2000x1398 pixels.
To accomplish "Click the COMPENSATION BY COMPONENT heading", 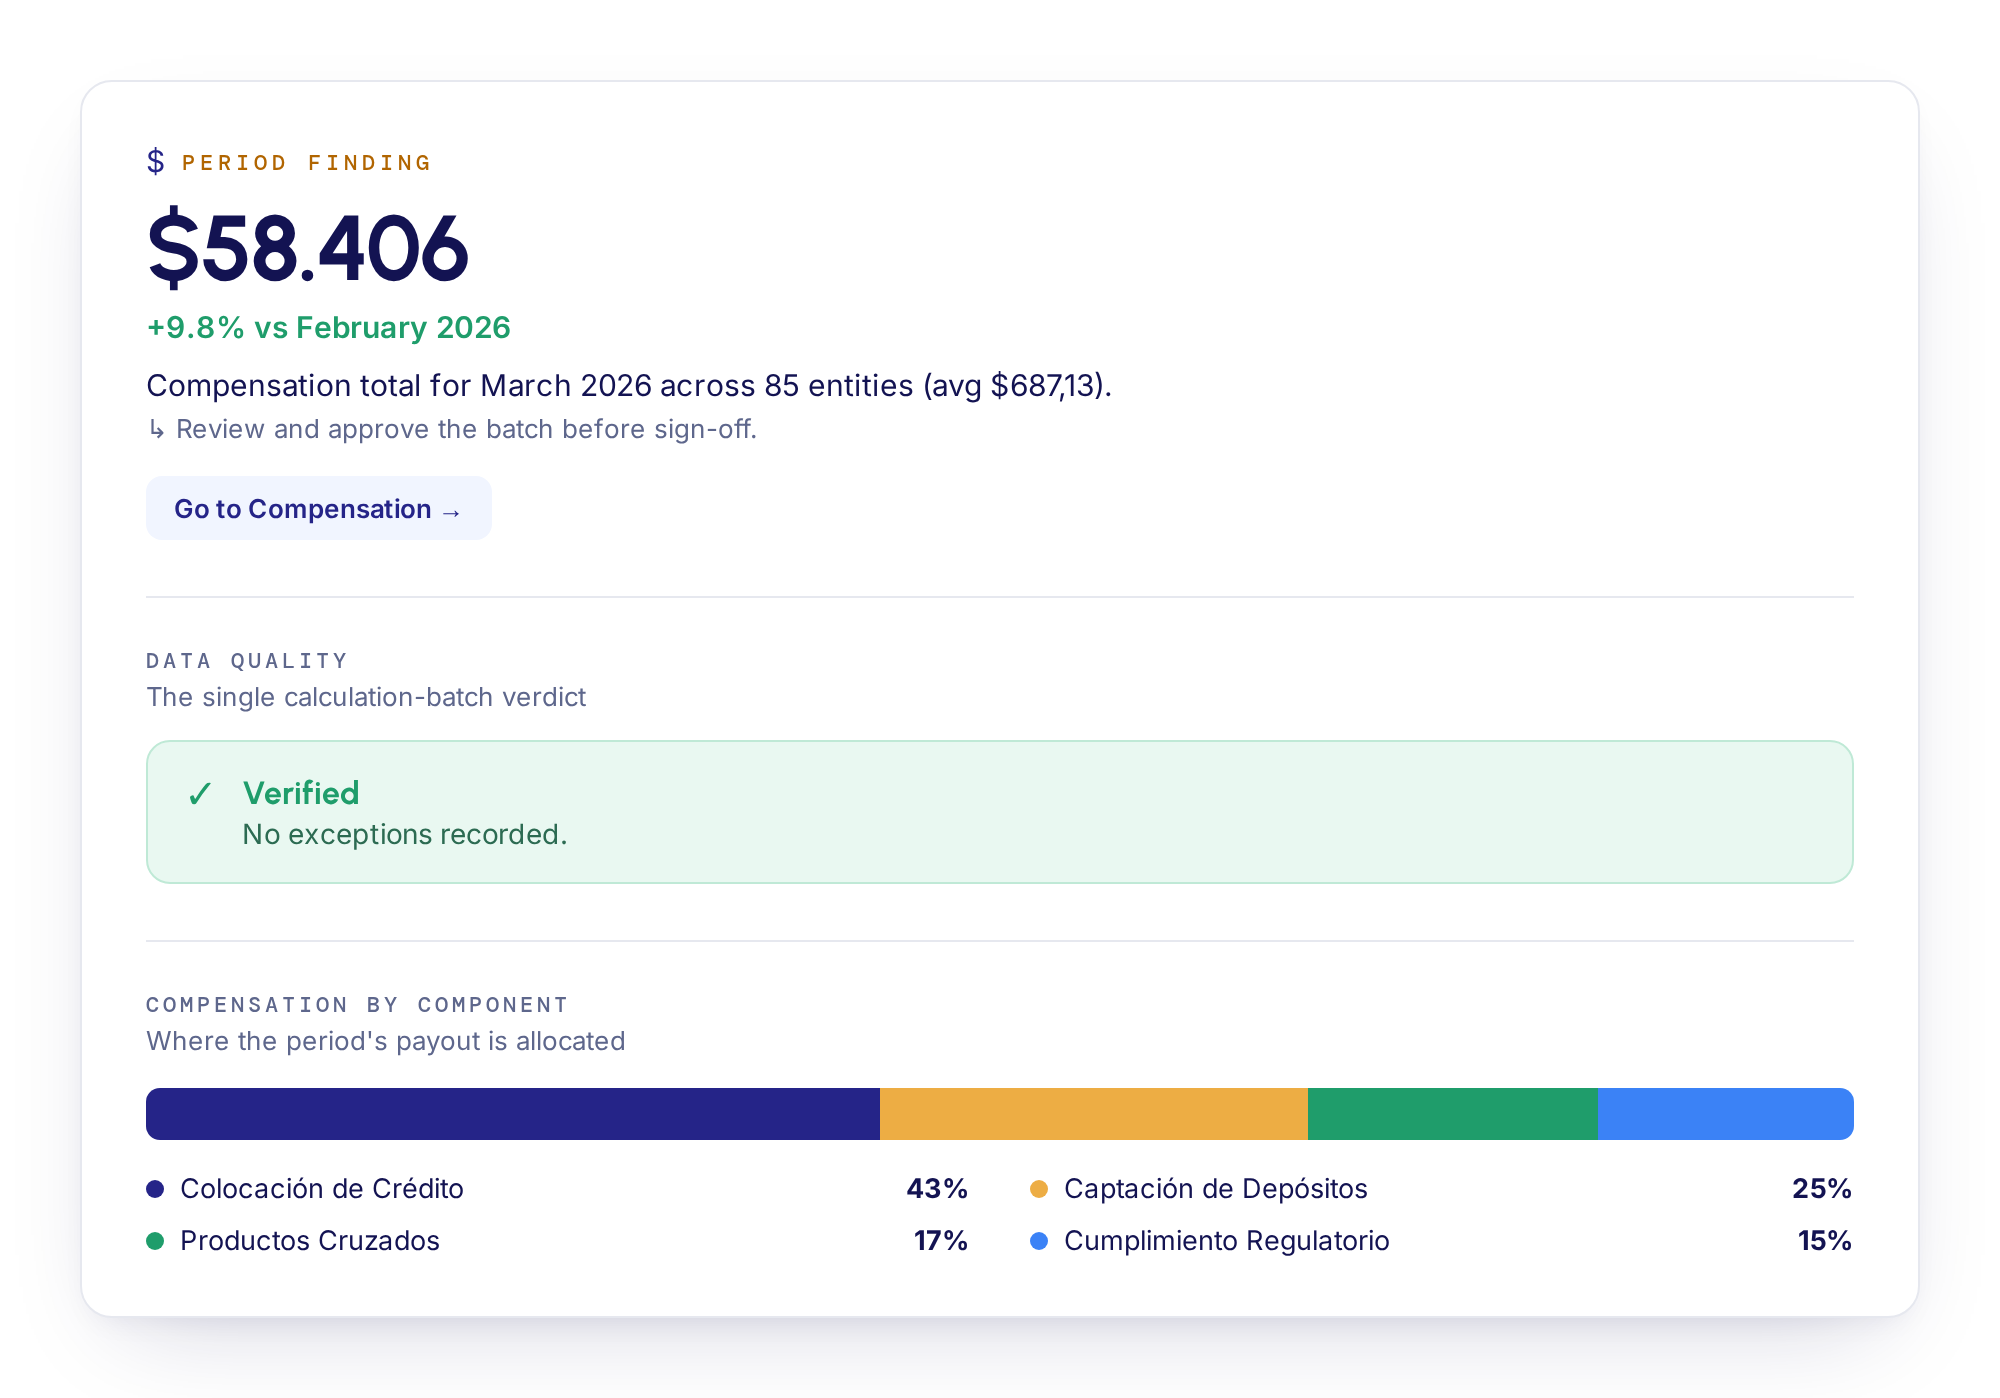I will (357, 1005).
